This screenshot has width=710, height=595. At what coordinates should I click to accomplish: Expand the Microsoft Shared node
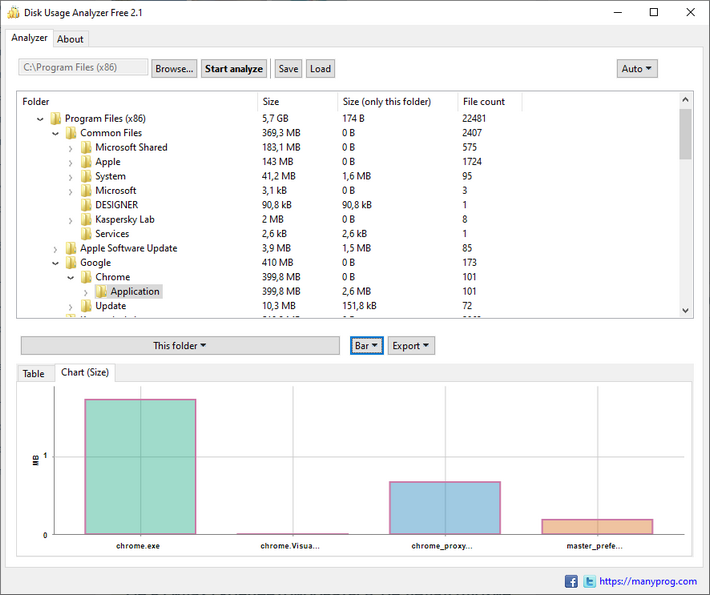70,149
